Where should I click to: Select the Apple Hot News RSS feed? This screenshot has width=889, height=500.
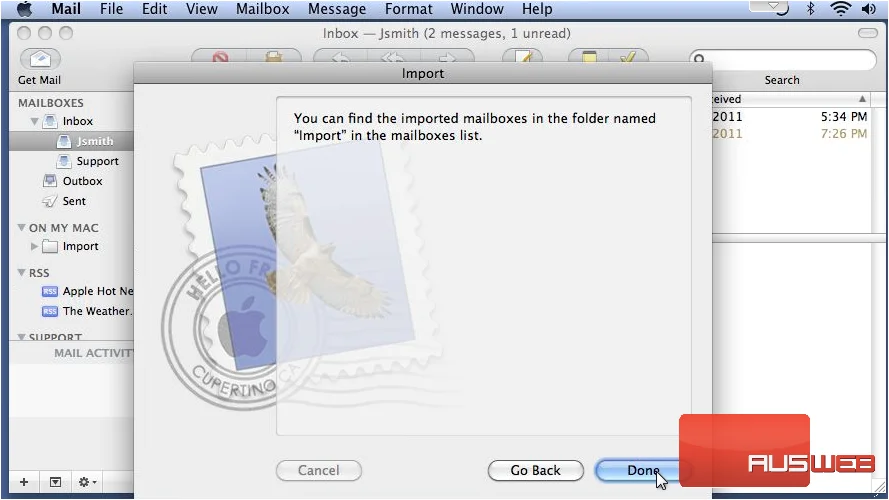[x=98, y=291]
